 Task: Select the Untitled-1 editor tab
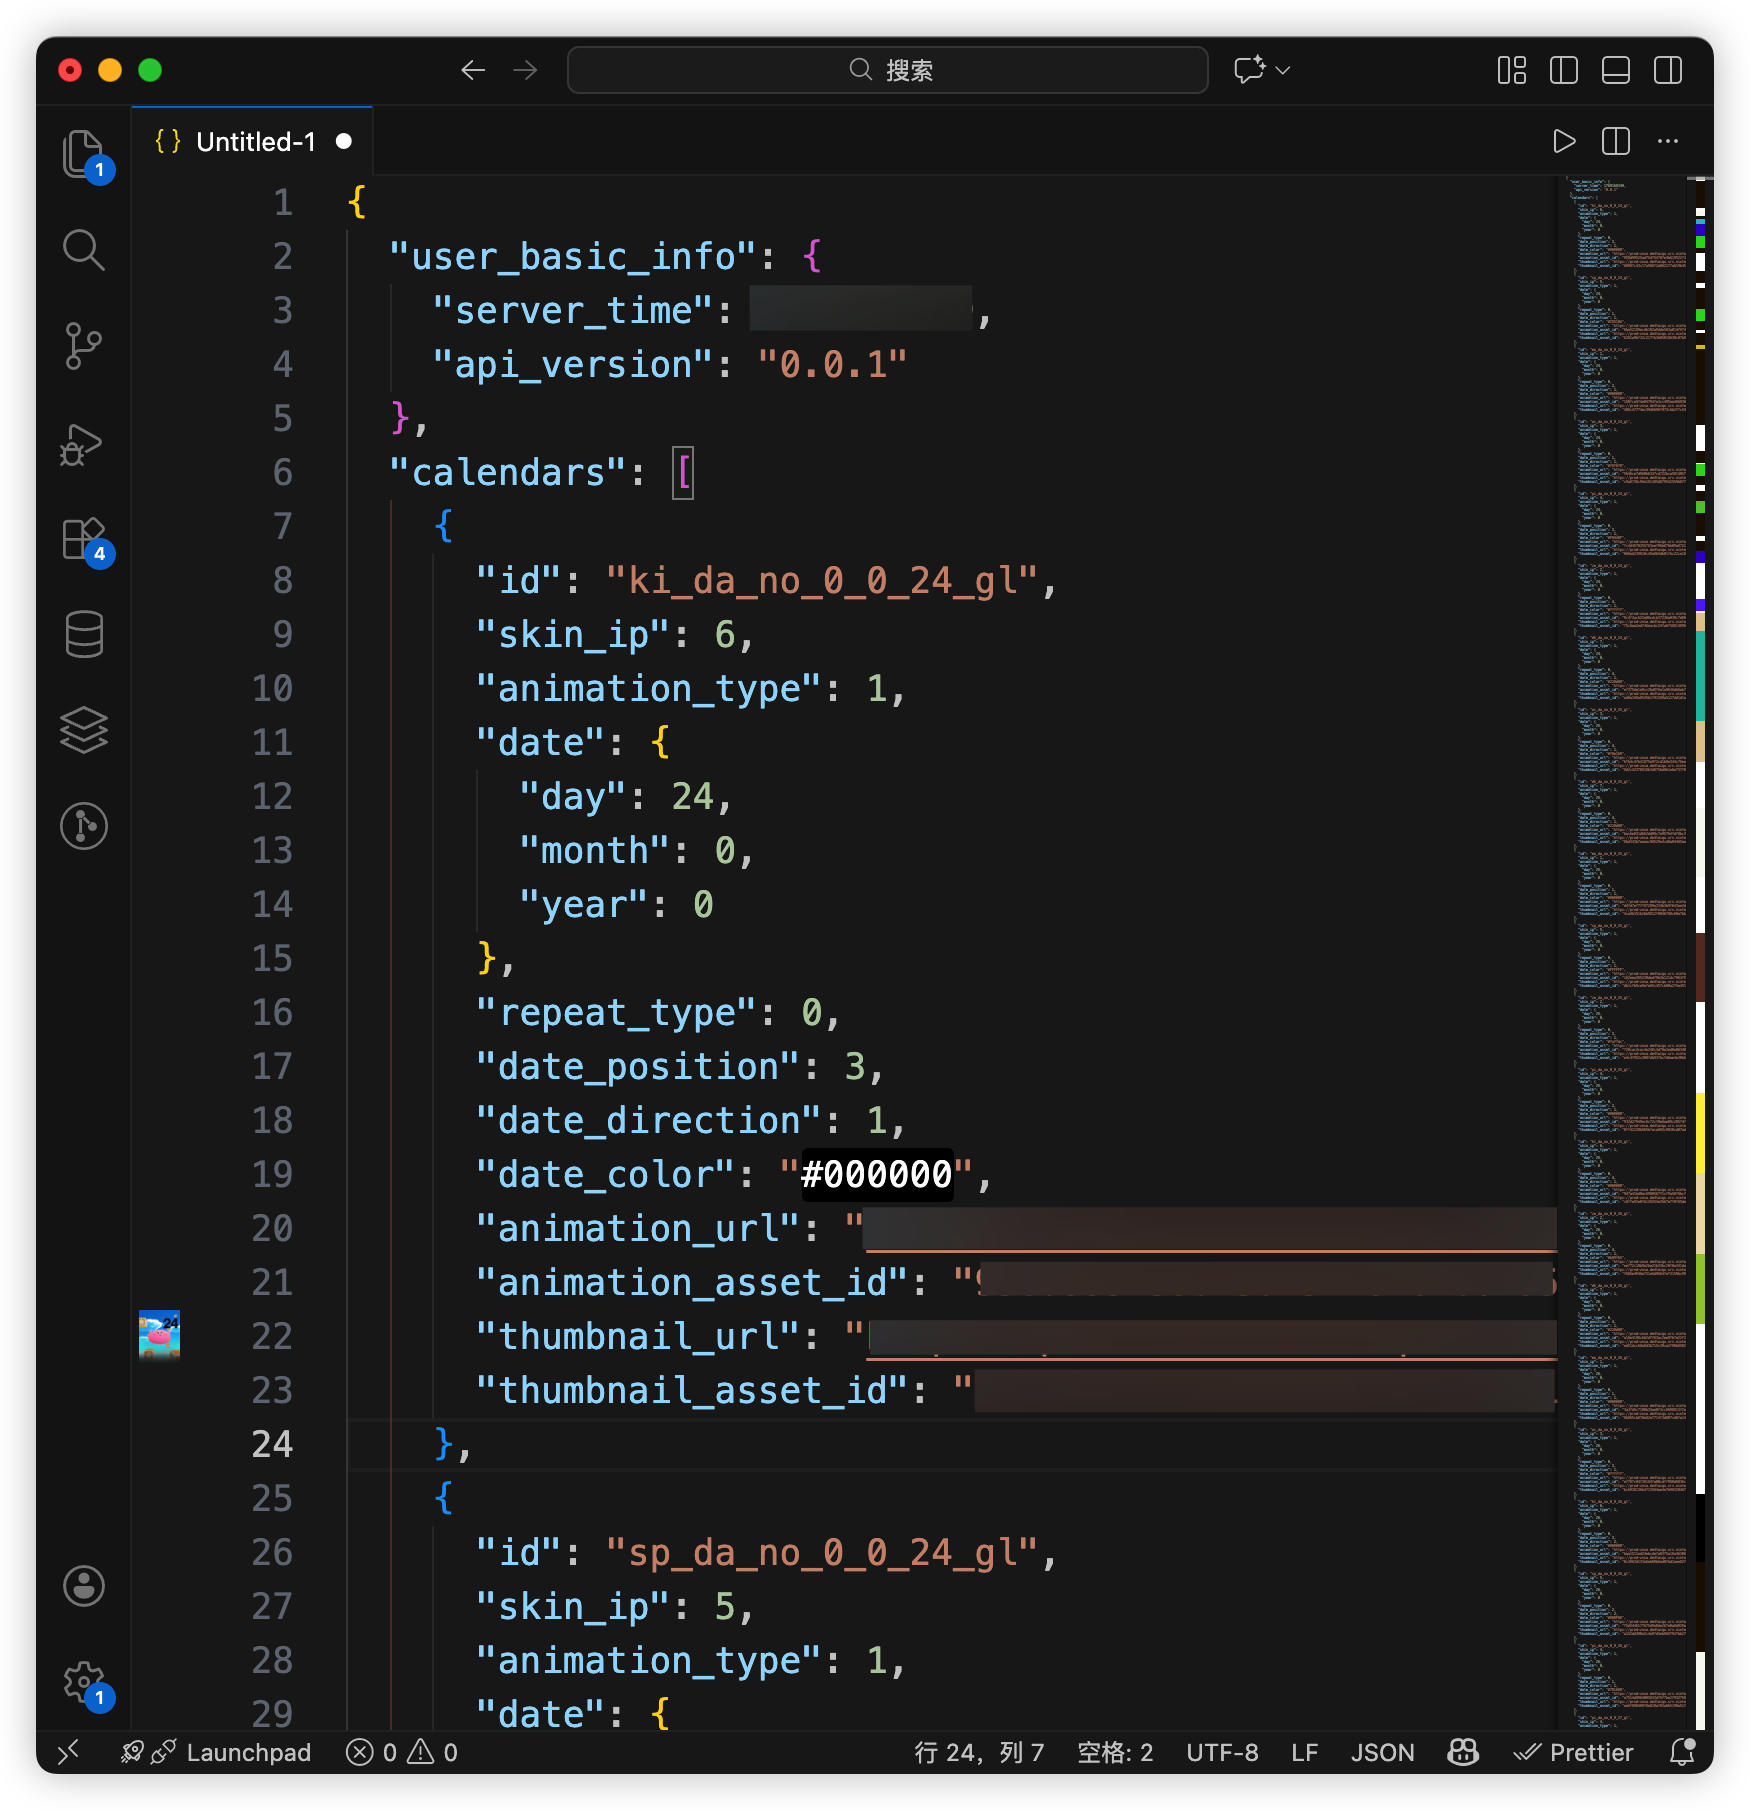click(x=255, y=142)
